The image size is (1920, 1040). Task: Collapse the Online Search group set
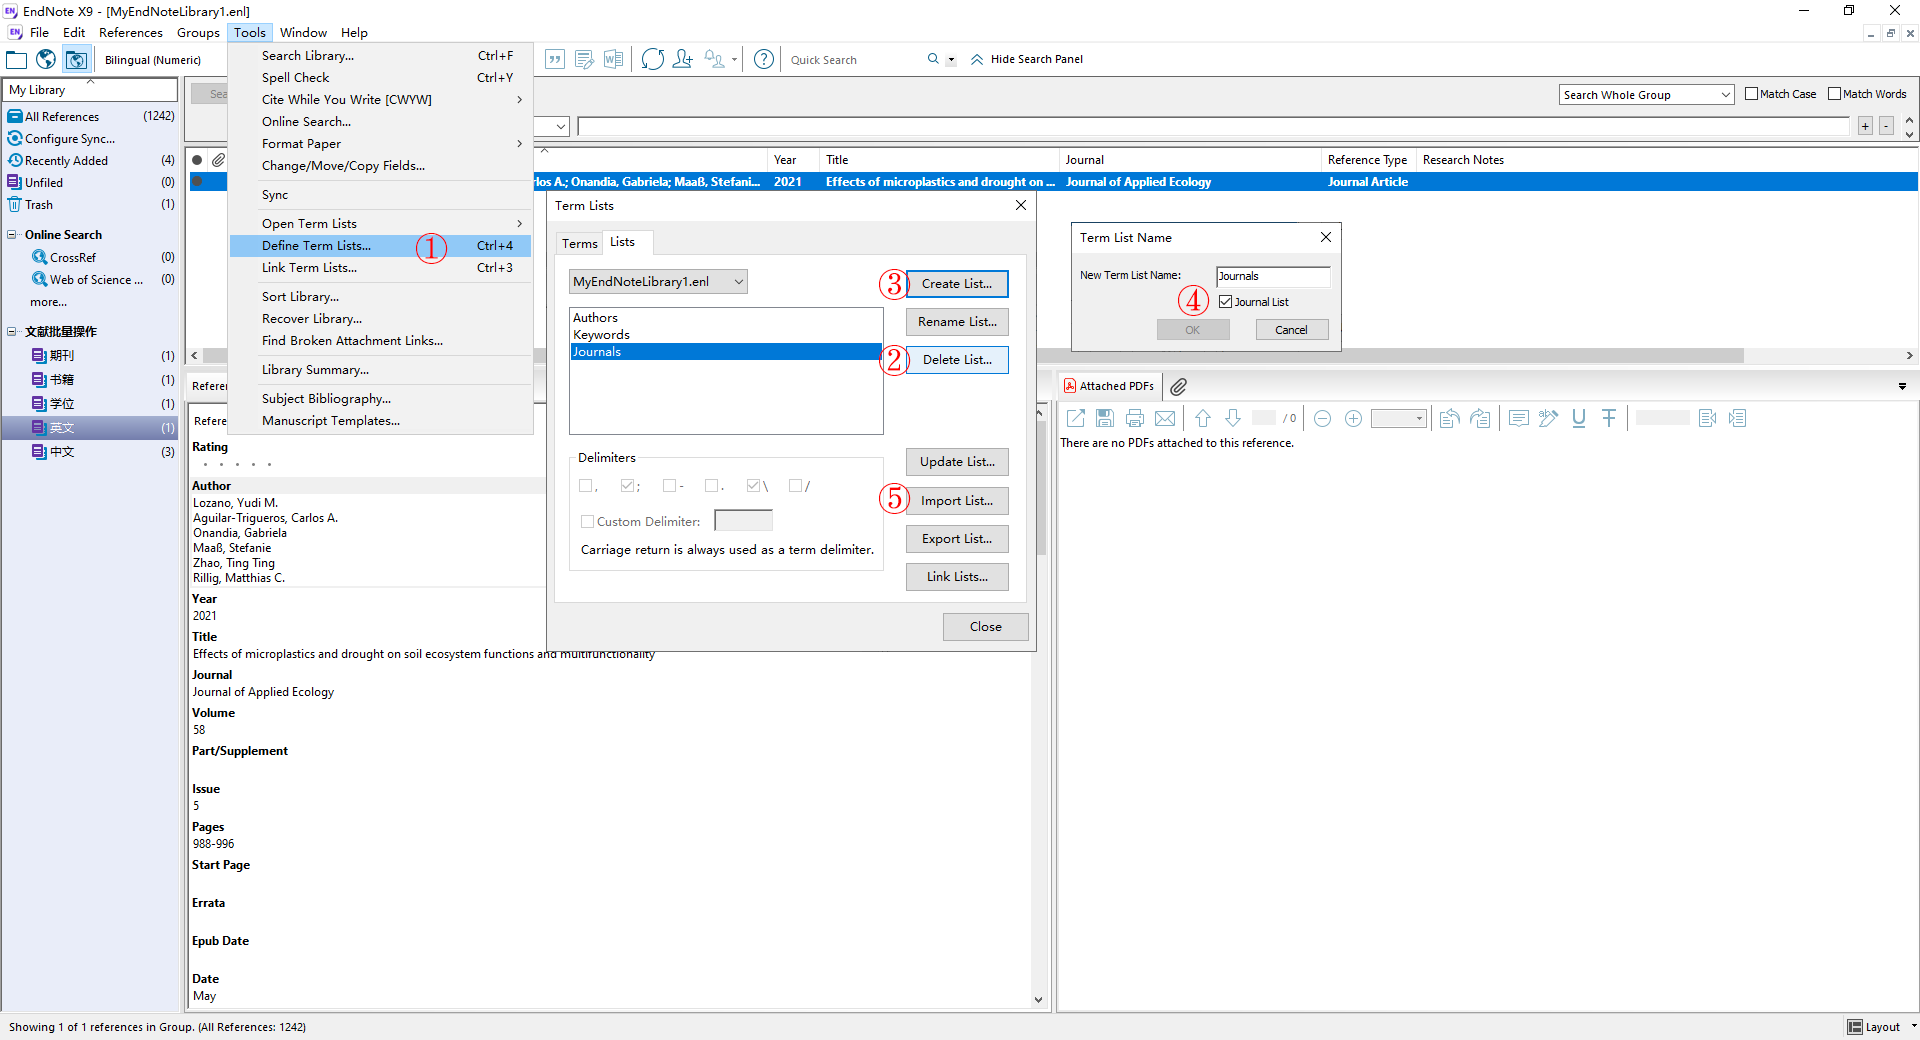point(12,235)
